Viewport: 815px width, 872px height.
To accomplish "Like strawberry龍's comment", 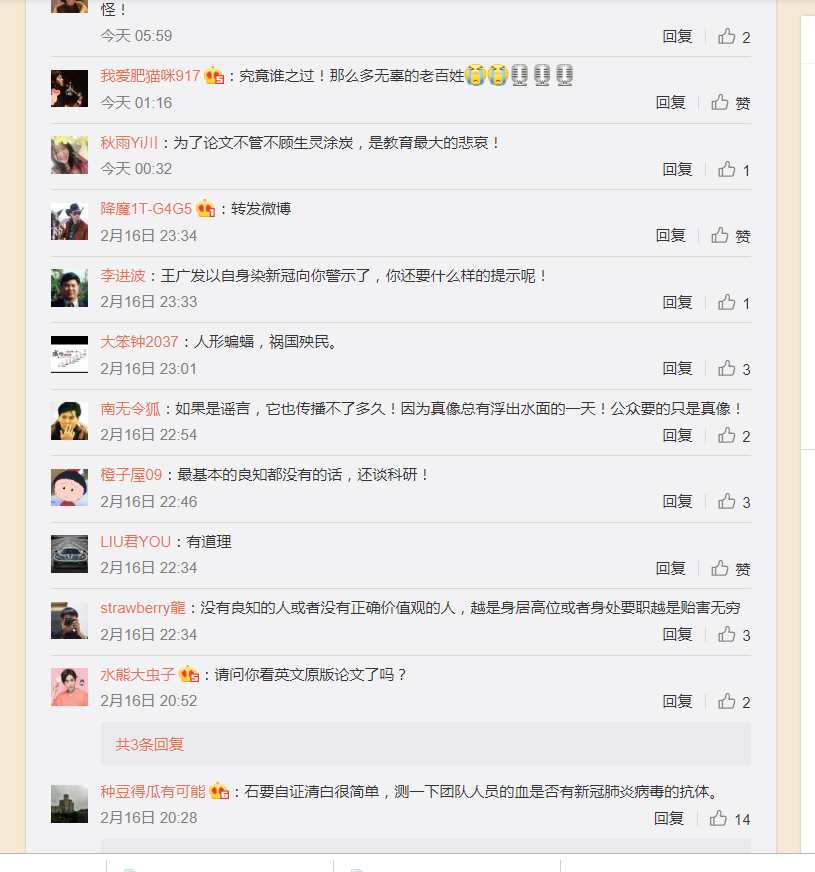I will tap(727, 634).
